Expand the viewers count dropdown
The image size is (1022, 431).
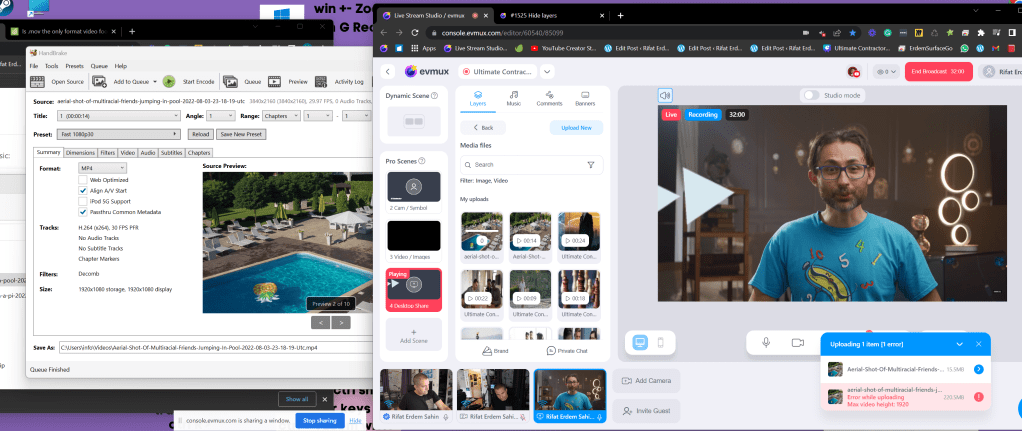click(886, 72)
